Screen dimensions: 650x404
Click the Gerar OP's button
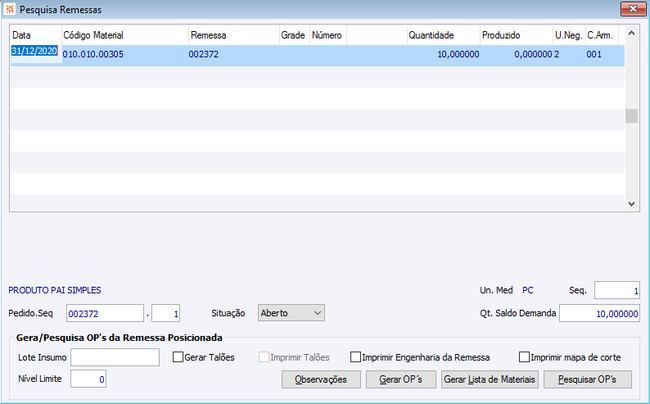[401, 379]
